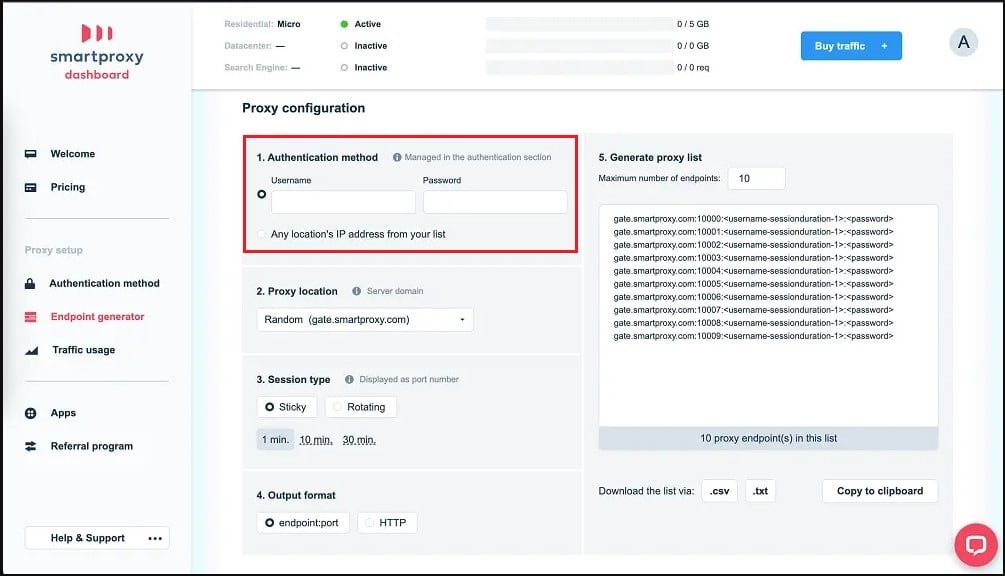Click the Buy traffic button
The height and width of the screenshot is (576, 1005).
851,46
